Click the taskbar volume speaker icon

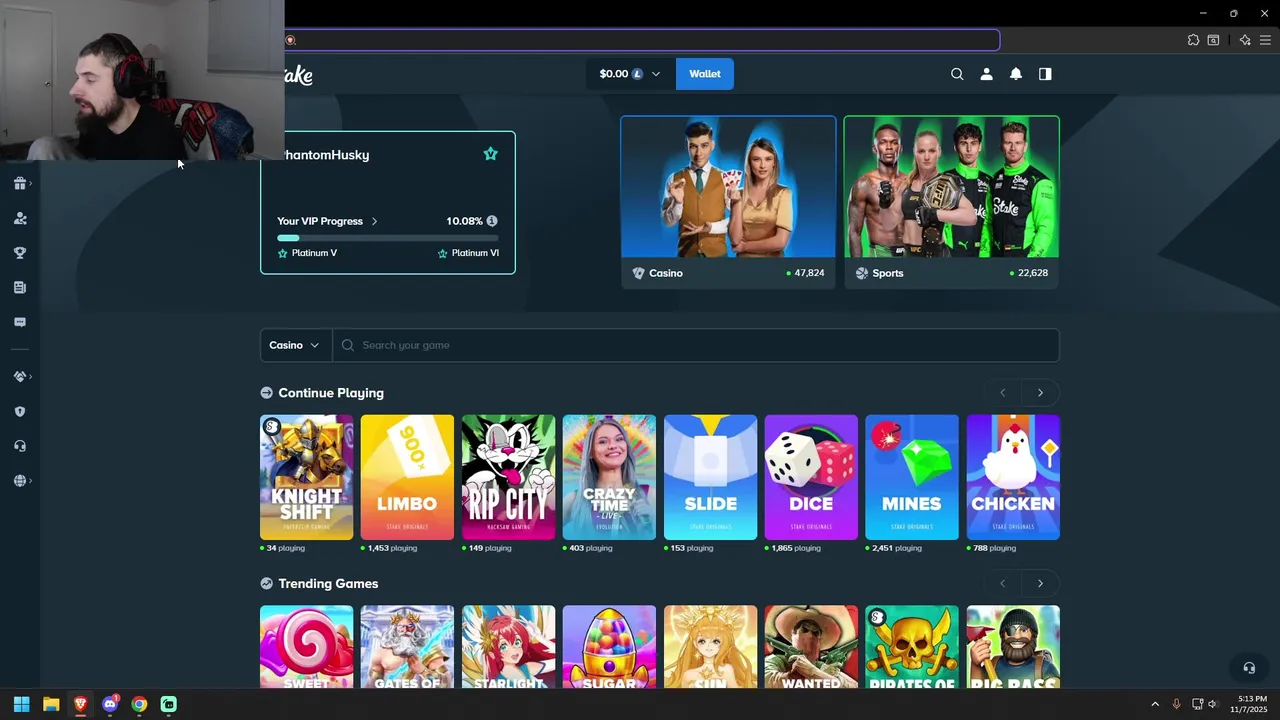click(1213, 704)
